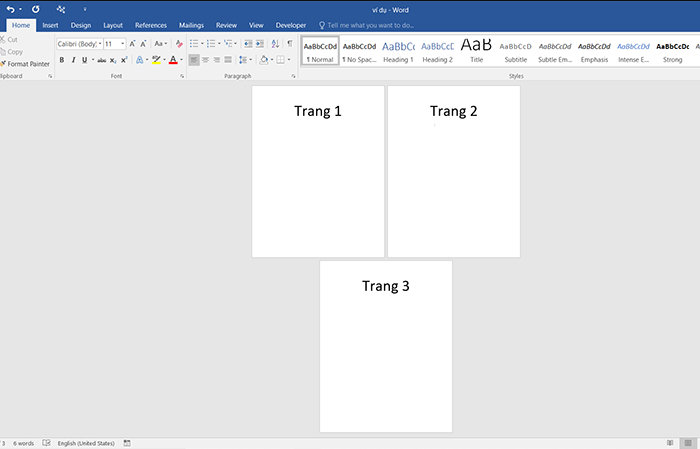Justify the text alignment
This screenshot has height=449, width=700.
click(228, 60)
